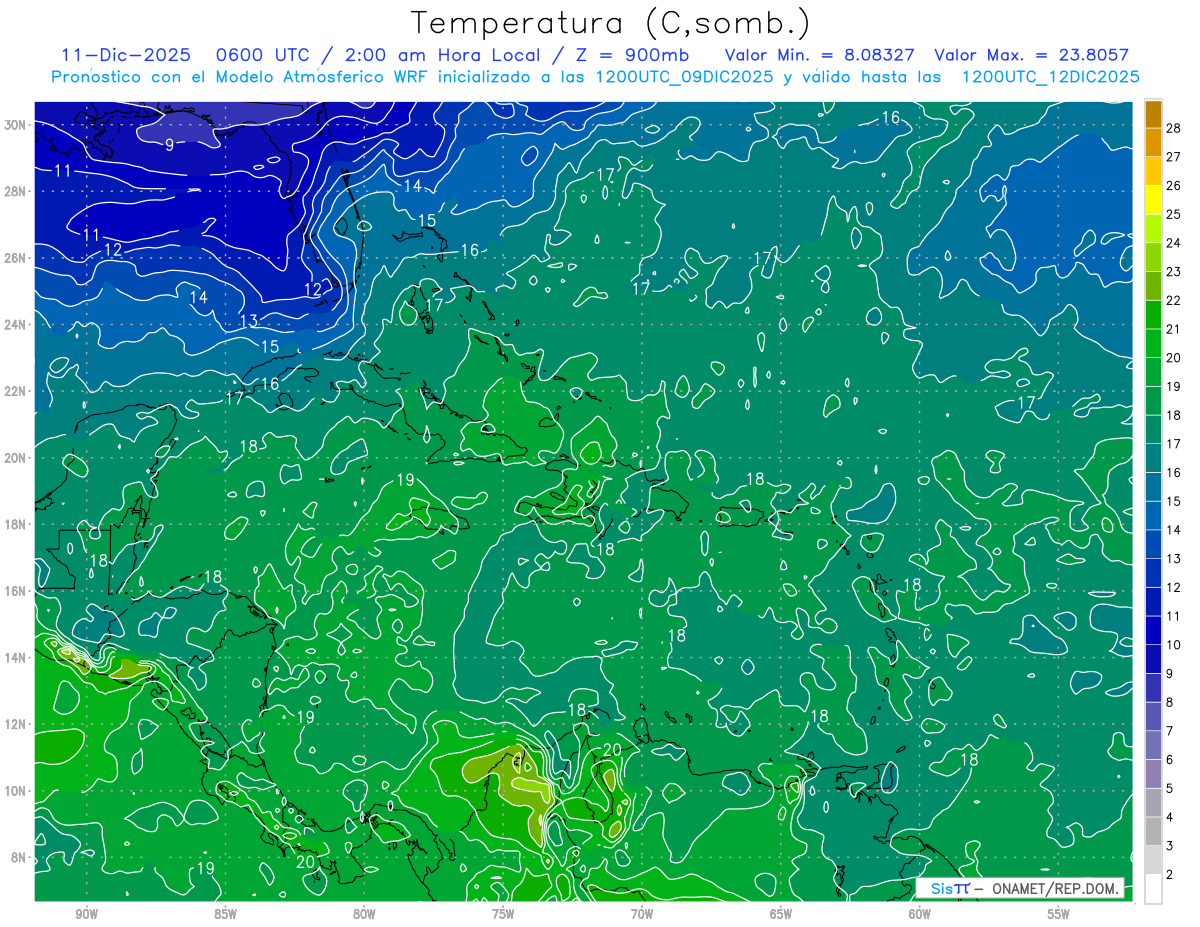
Task: Click the '85W' longitude tick label
Action: click(225, 914)
